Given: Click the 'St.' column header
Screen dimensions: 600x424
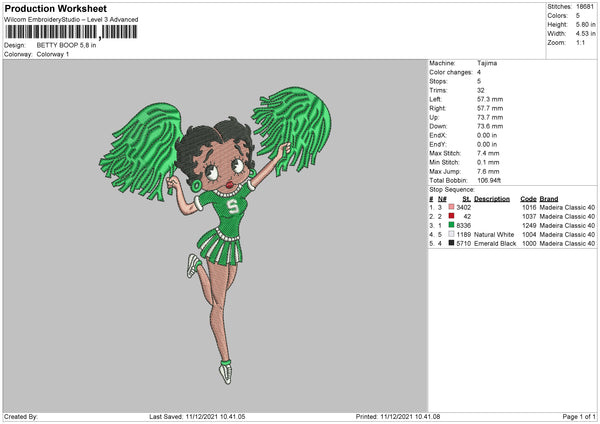Looking at the screenshot, I should [x=466, y=199].
